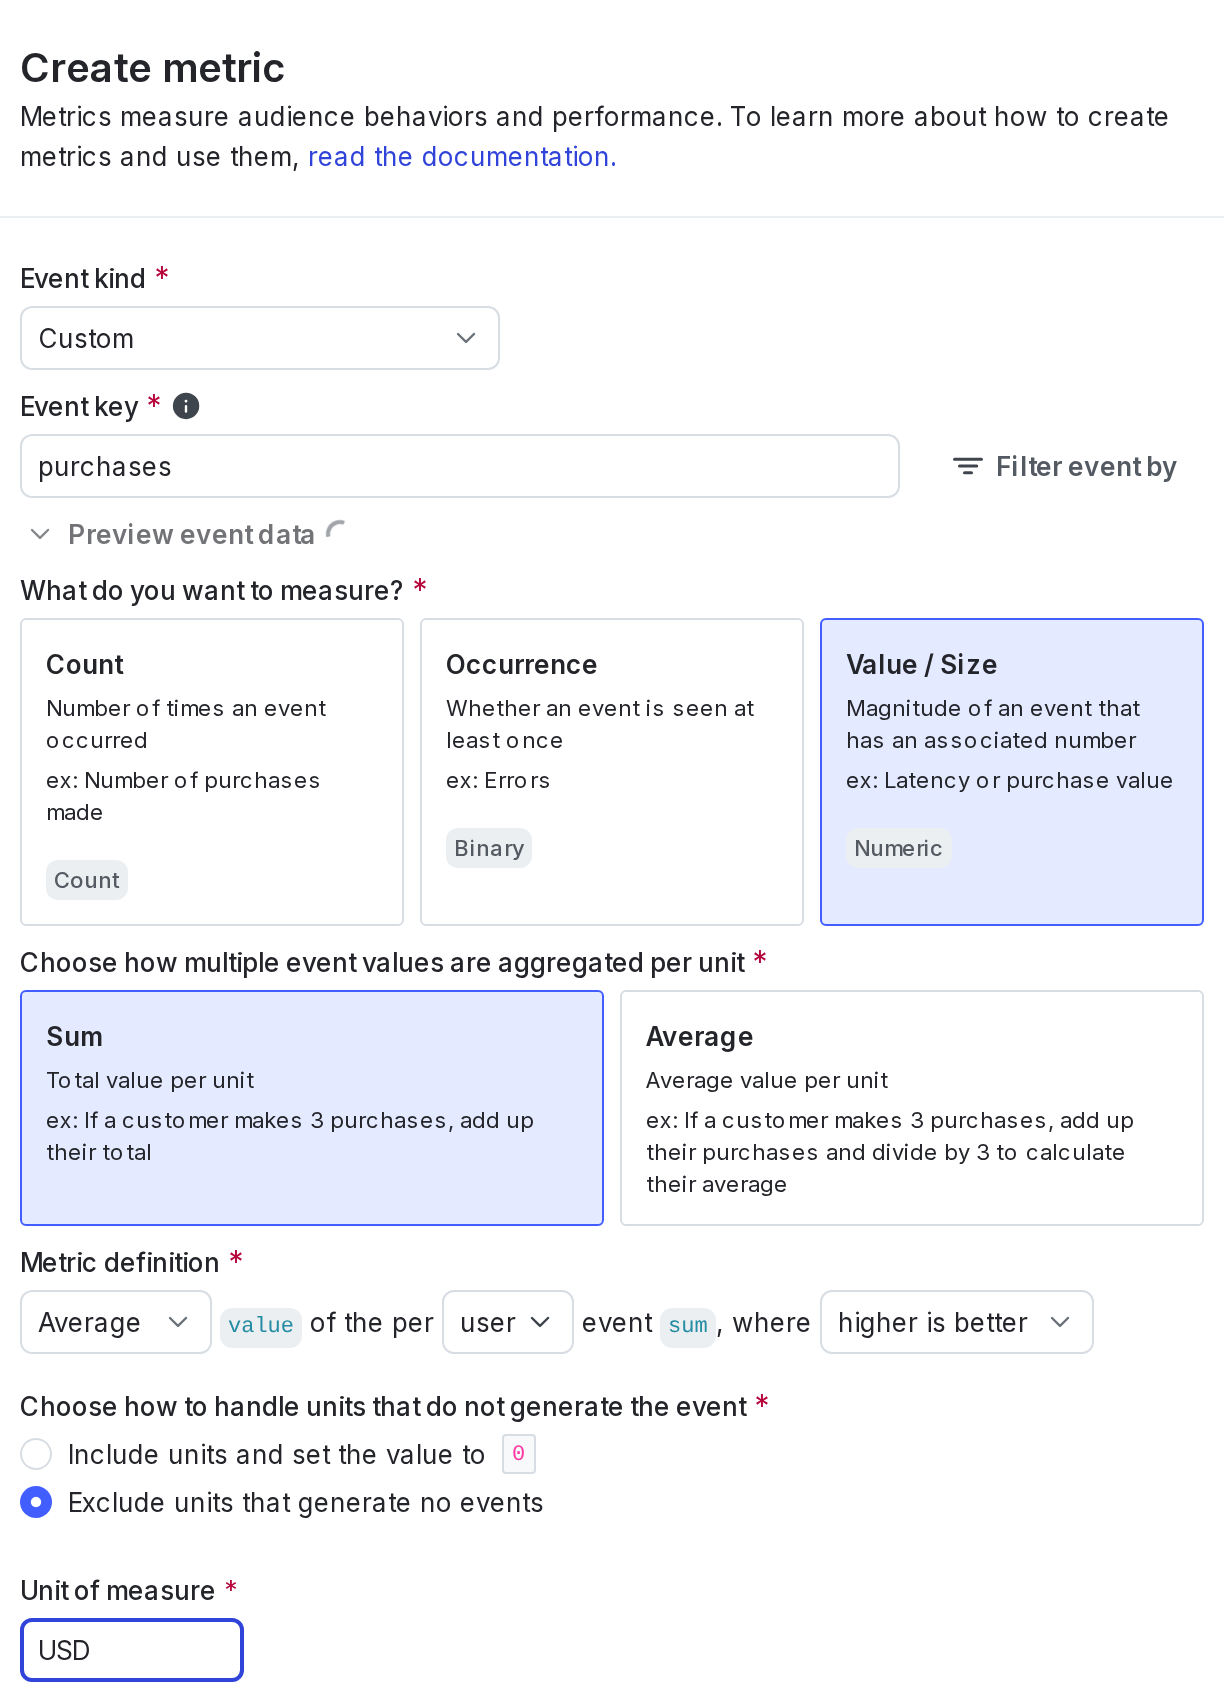Enable Include units and set value radio

tap(37, 1454)
